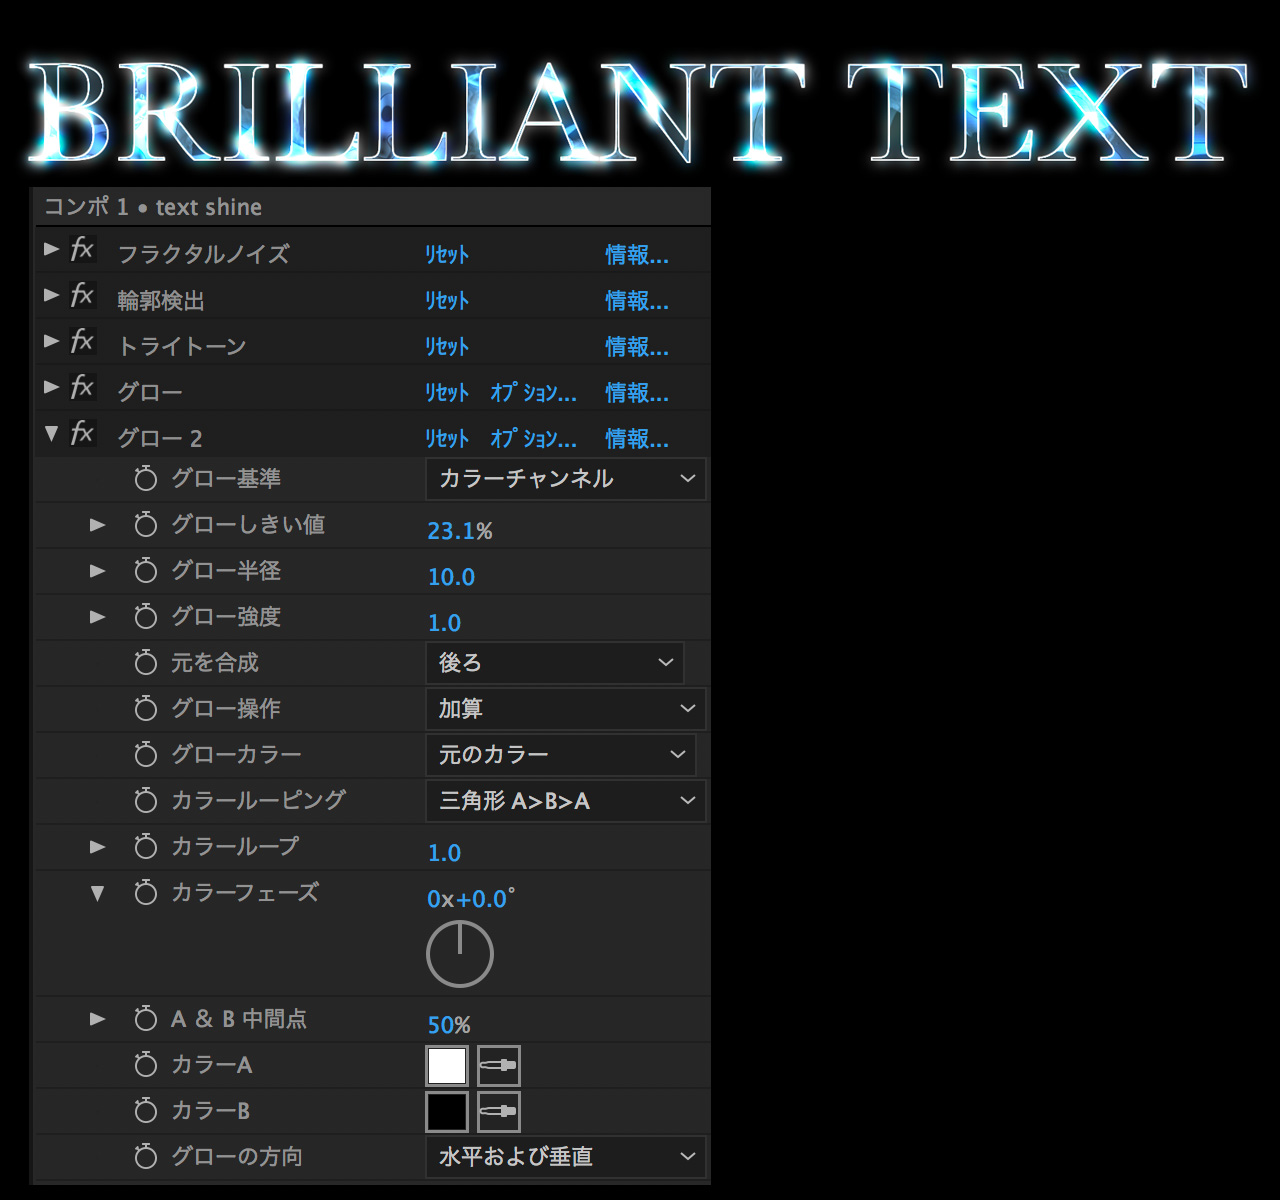1280x1200 pixels.
Task: Toggle stopwatch for グローの方向
Action: 146,1157
